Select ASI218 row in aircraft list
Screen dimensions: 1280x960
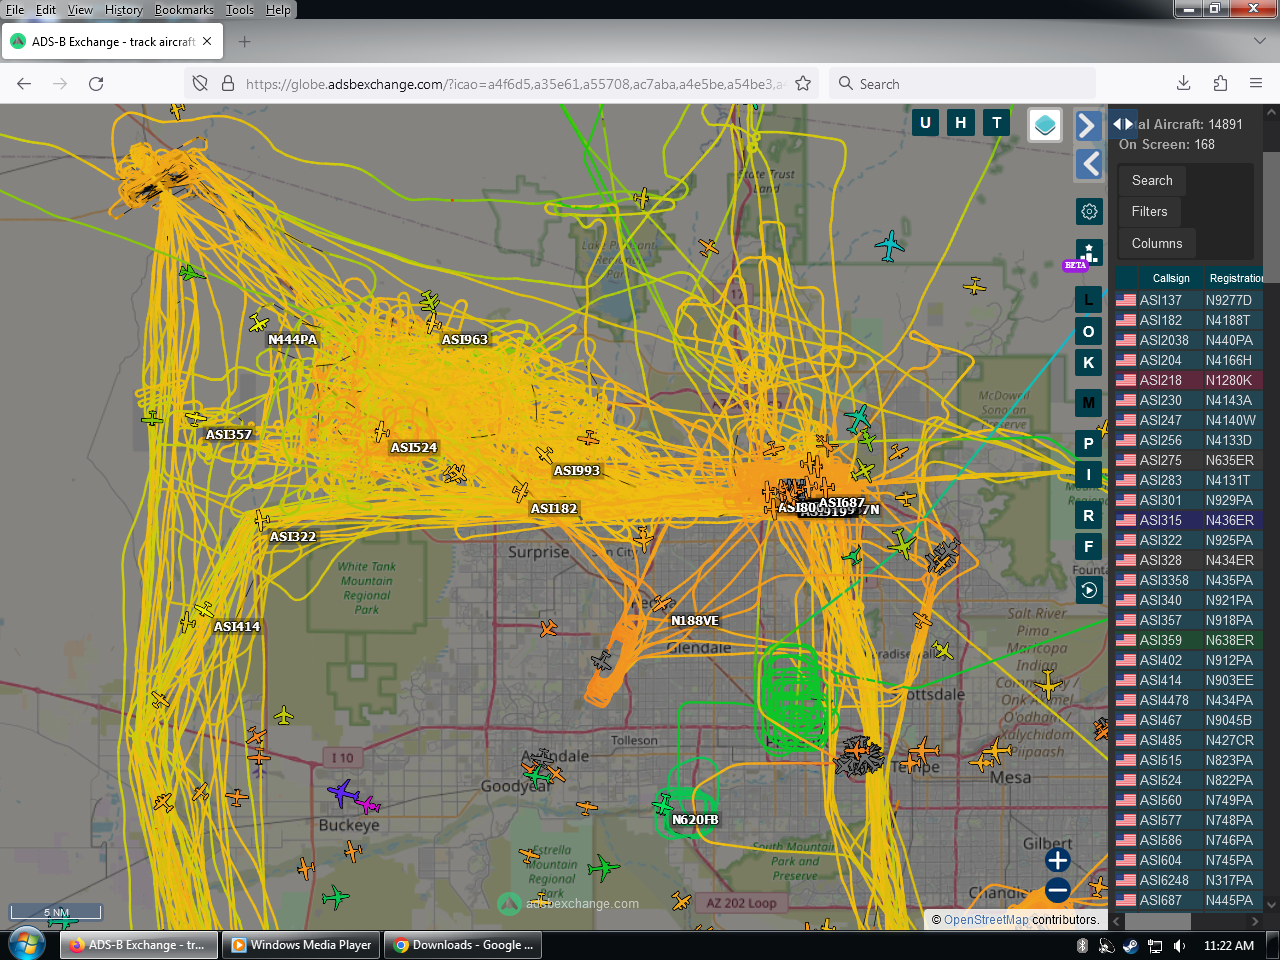1189,380
